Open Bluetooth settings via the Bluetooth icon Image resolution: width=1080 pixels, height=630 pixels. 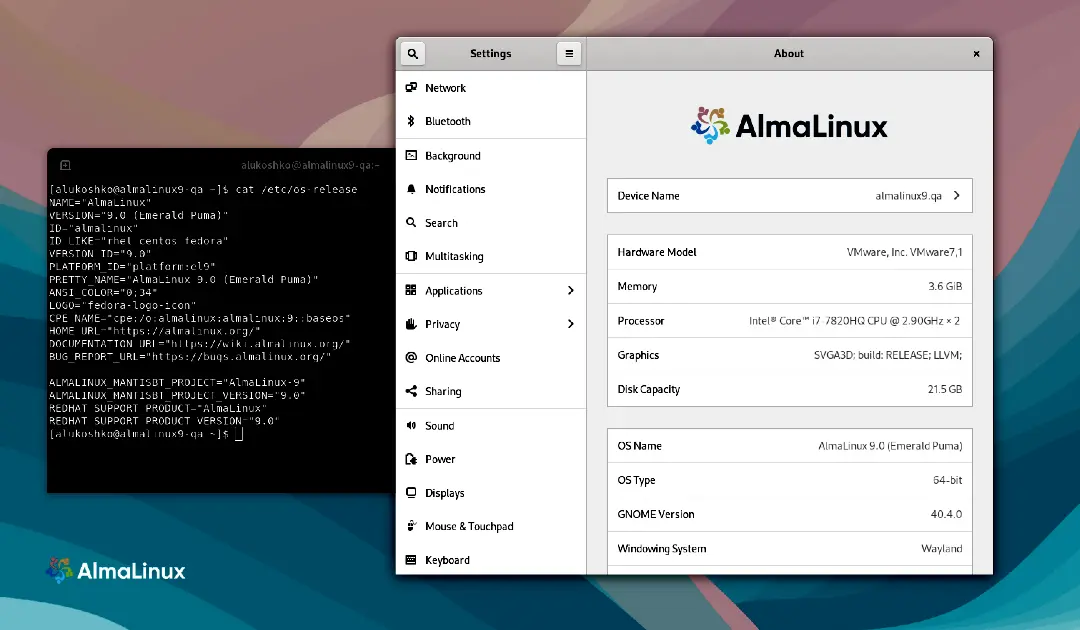pos(413,121)
